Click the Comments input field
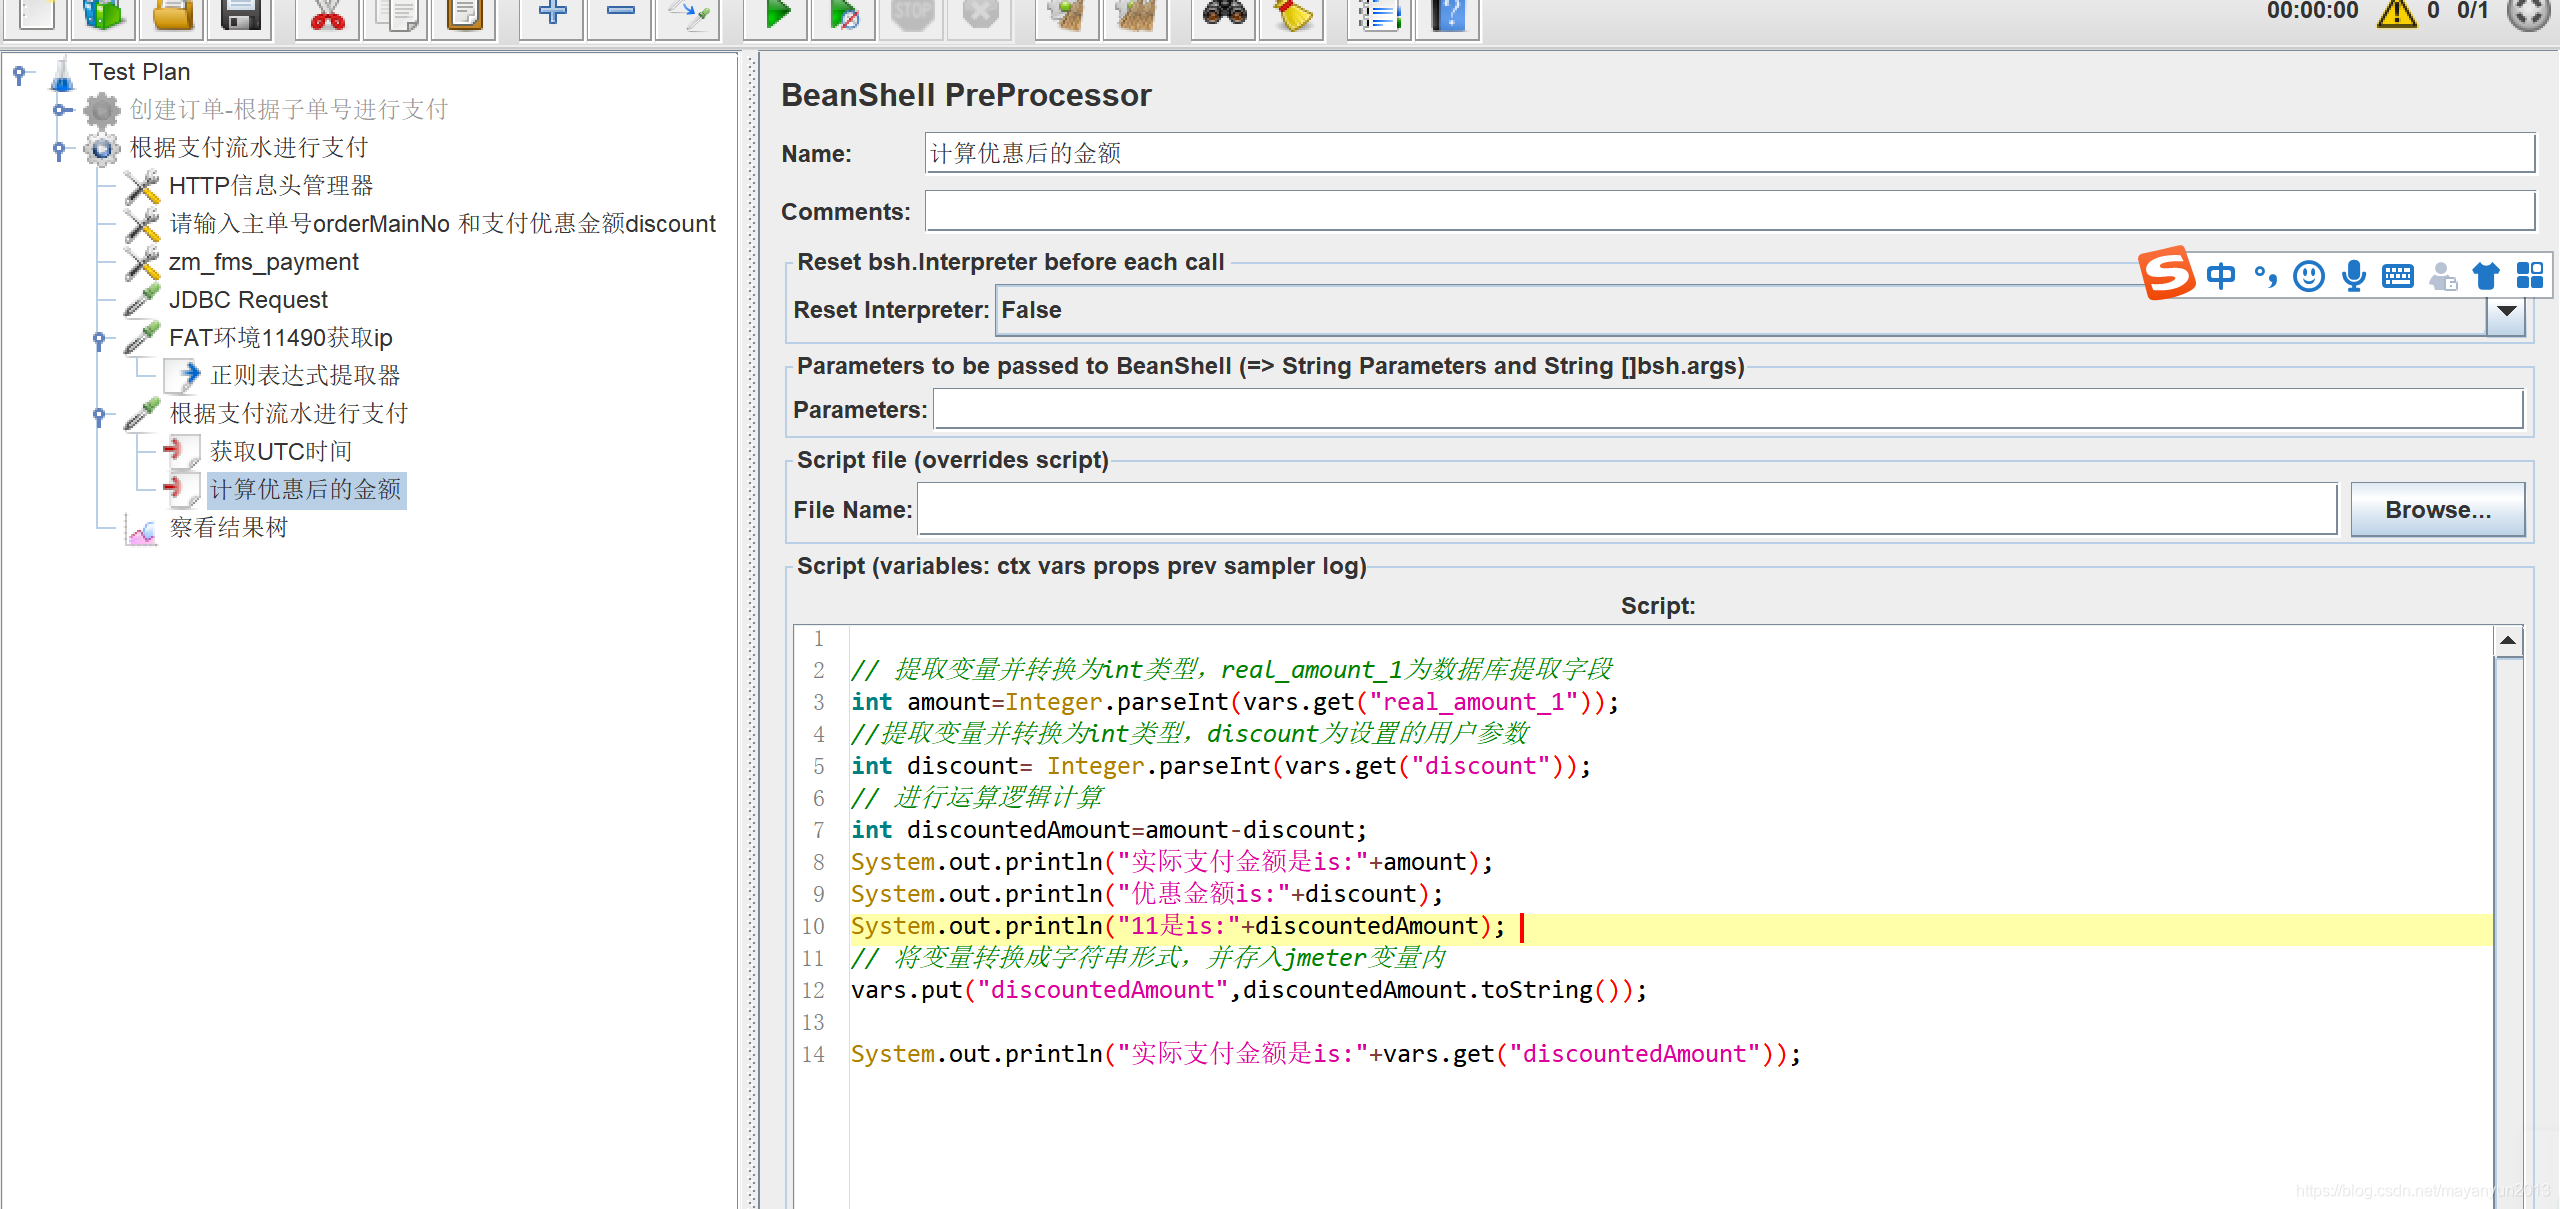Image resolution: width=2560 pixels, height=1209 pixels. pyautogui.click(x=1729, y=211)
